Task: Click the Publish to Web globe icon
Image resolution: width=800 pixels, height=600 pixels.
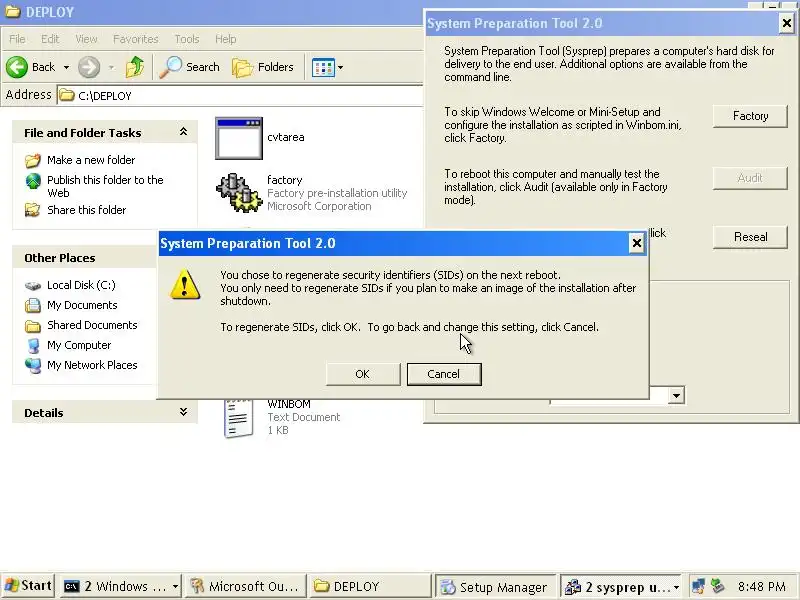Action: pyautogui.click(x=33, y=181)
